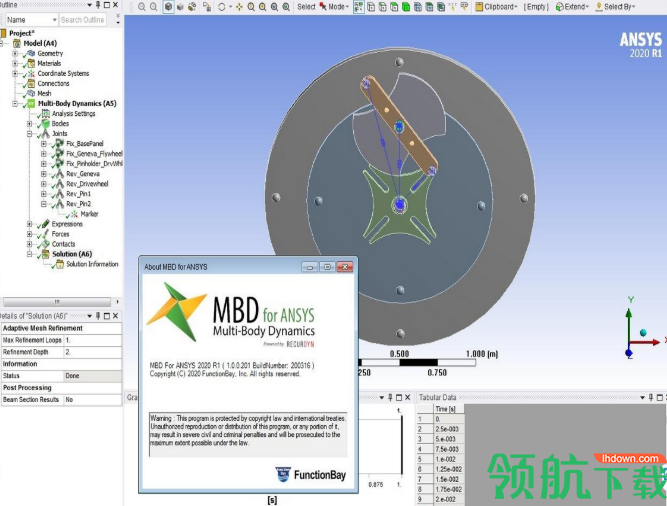This screenshot has width=667, height=506.
Task: Close the About MBD for ANSYS dialog
Action: click(x=345, y=267)
